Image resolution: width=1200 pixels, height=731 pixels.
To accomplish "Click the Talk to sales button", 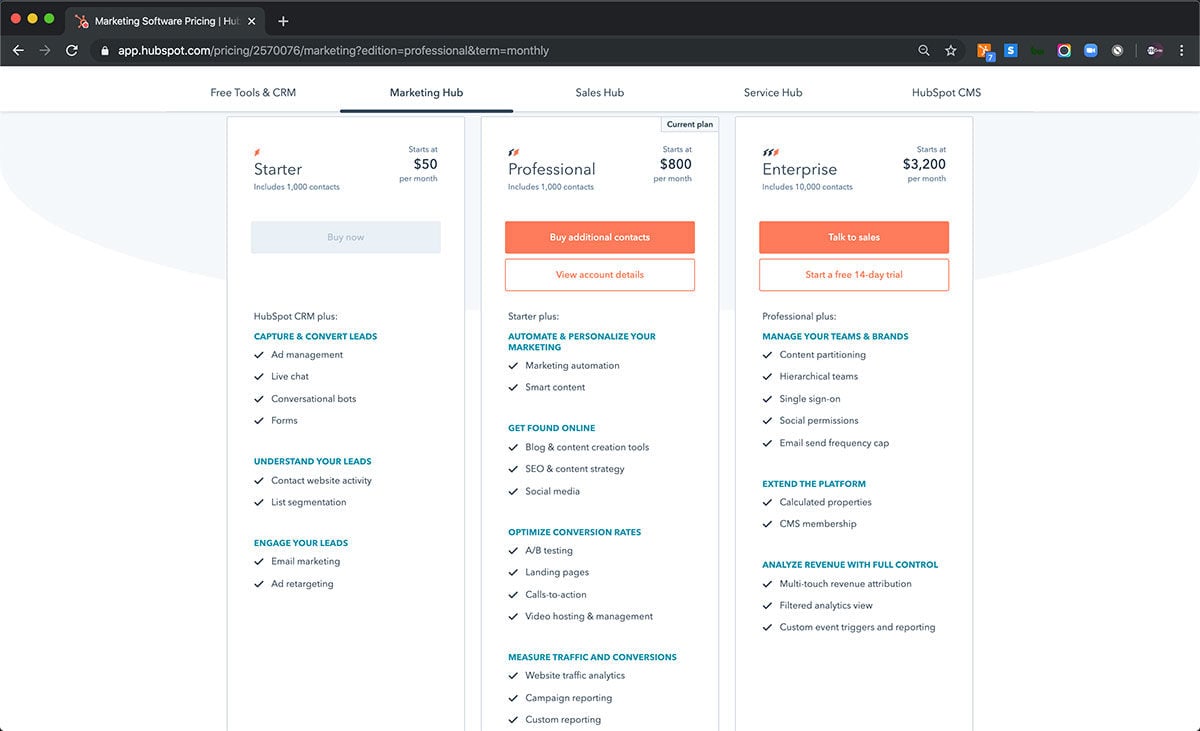I will click(x=854, y=237).
